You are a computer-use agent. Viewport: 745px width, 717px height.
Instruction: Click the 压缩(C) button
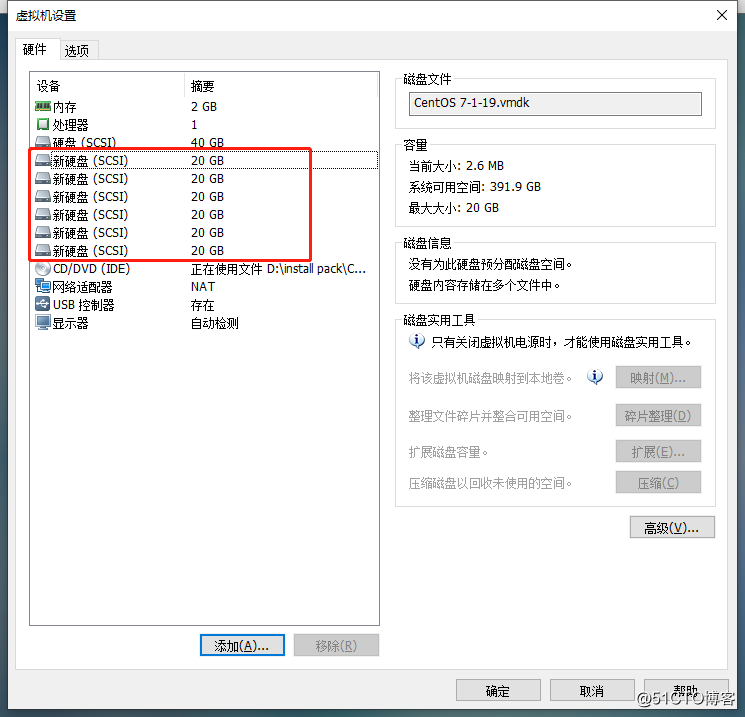(x=658, y=483)
